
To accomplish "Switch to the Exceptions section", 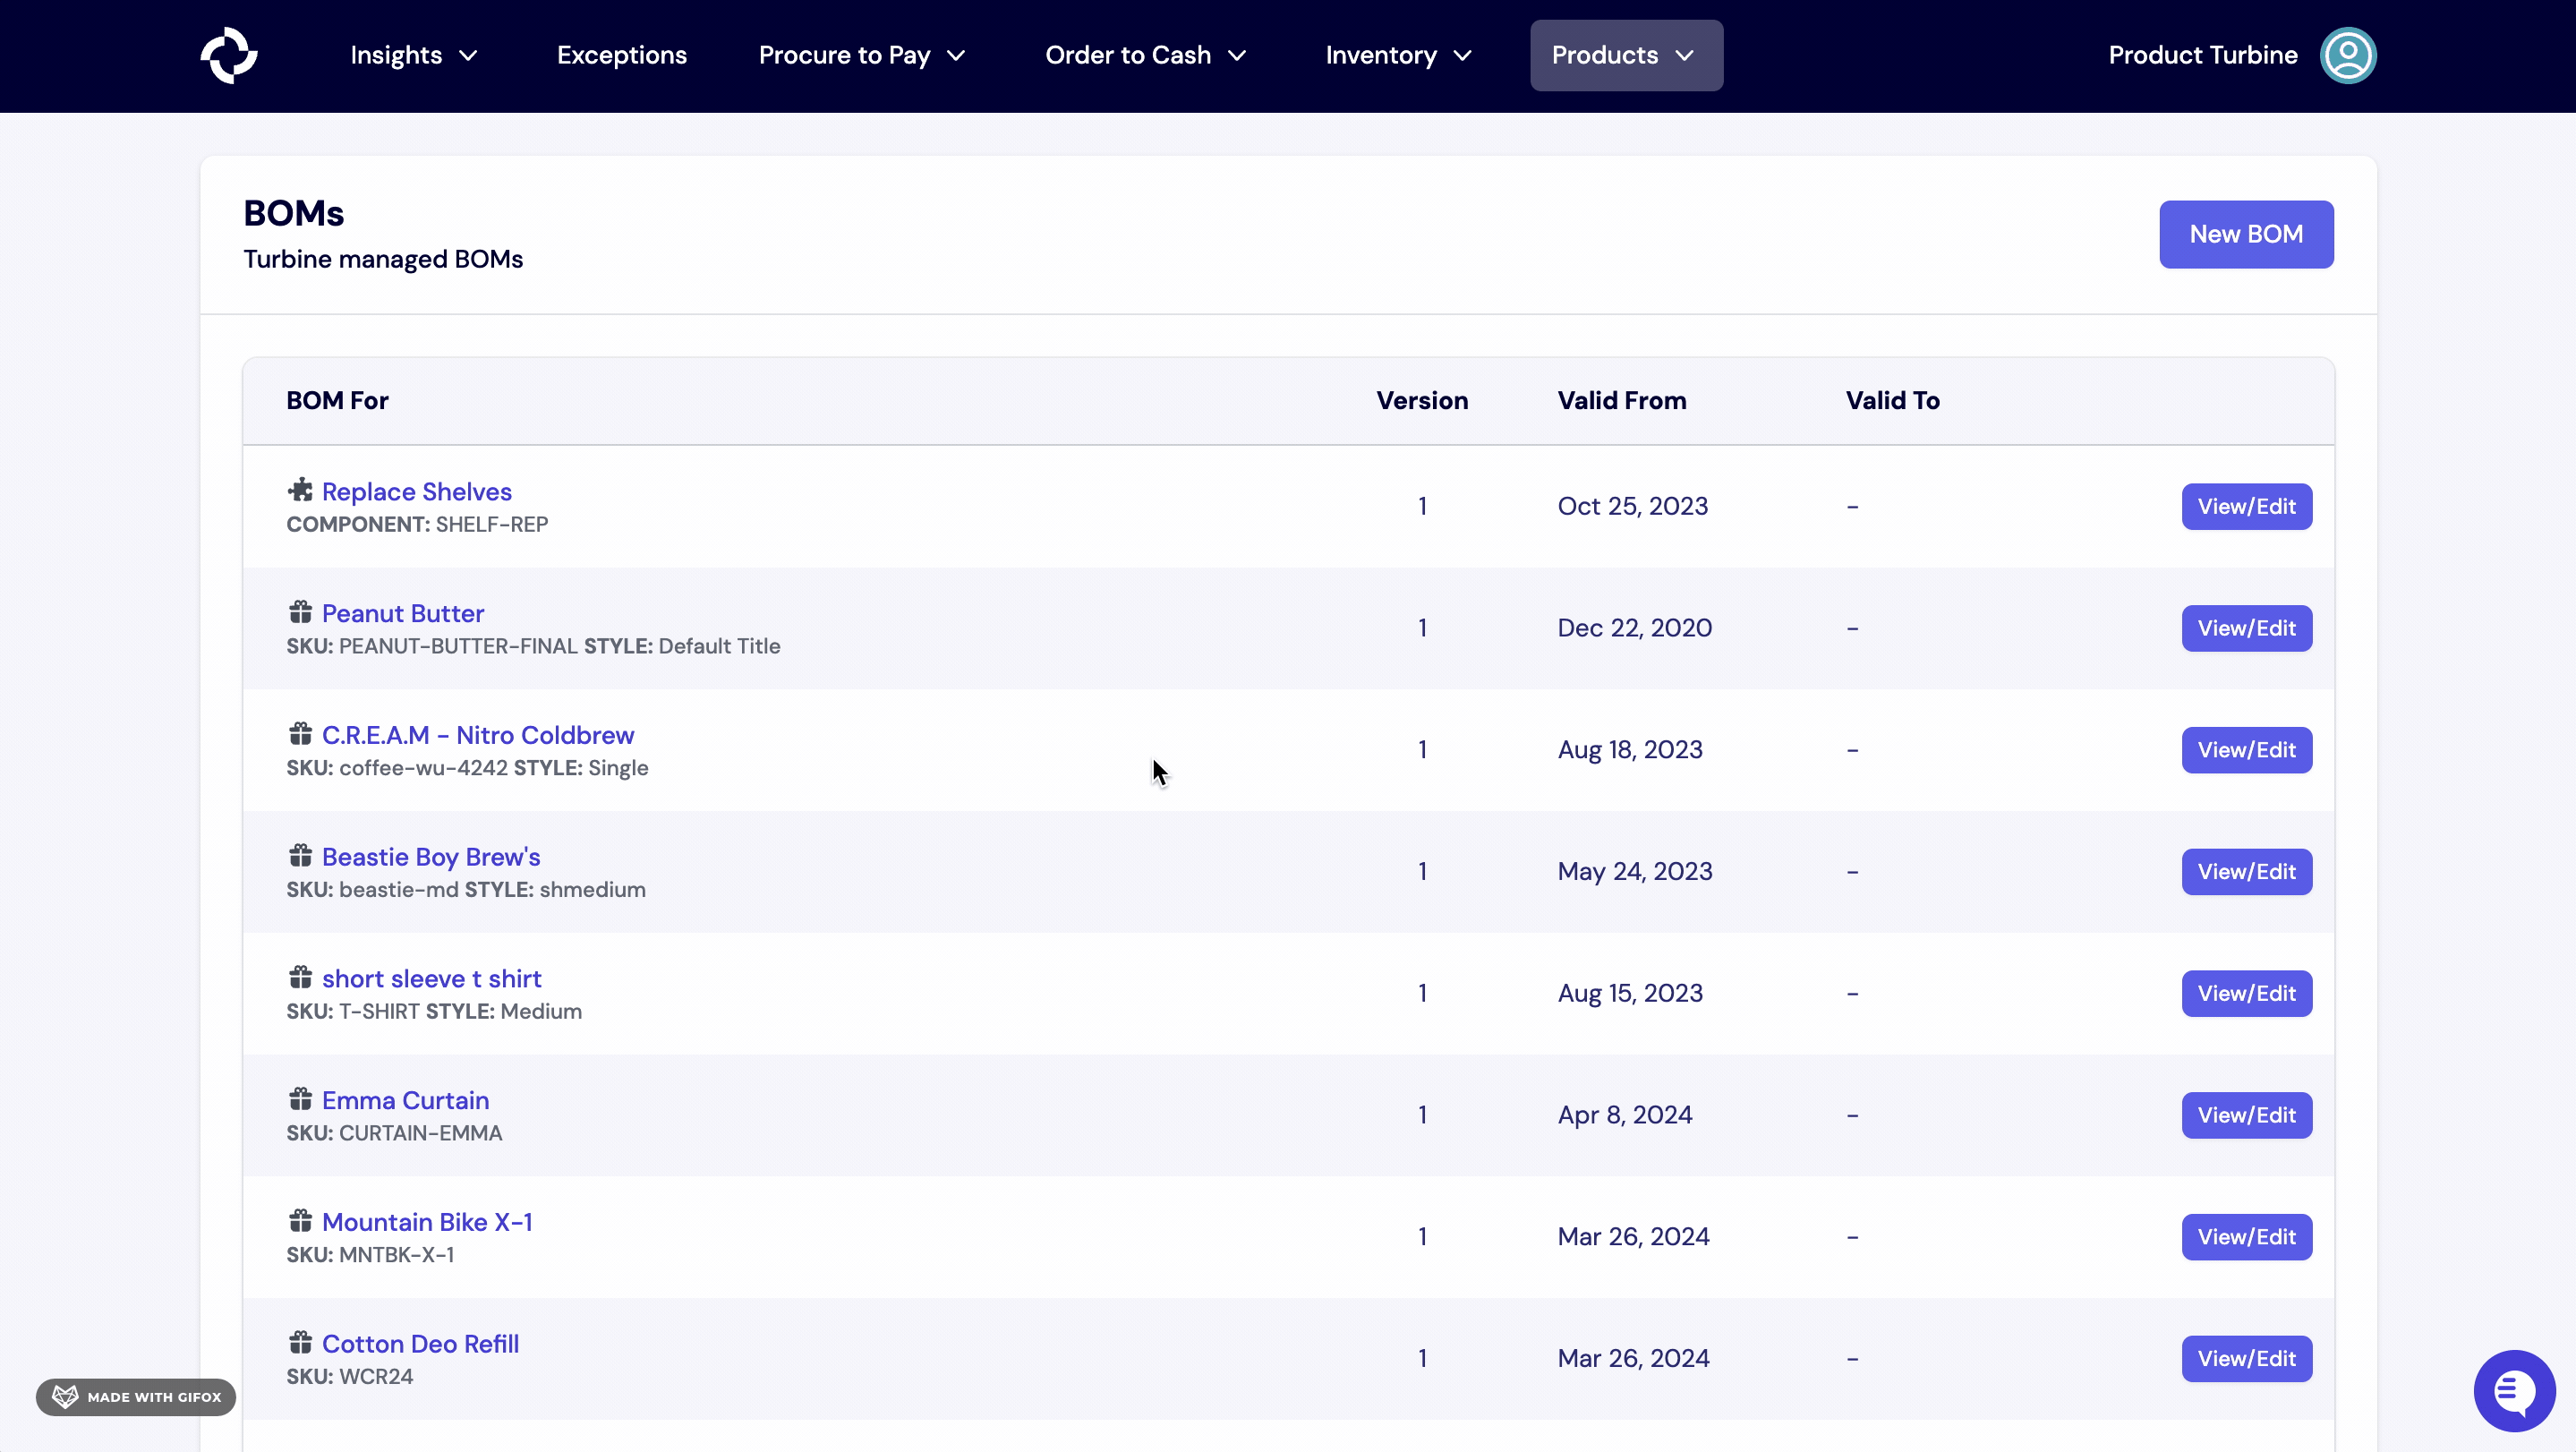I will click(621, 55).
